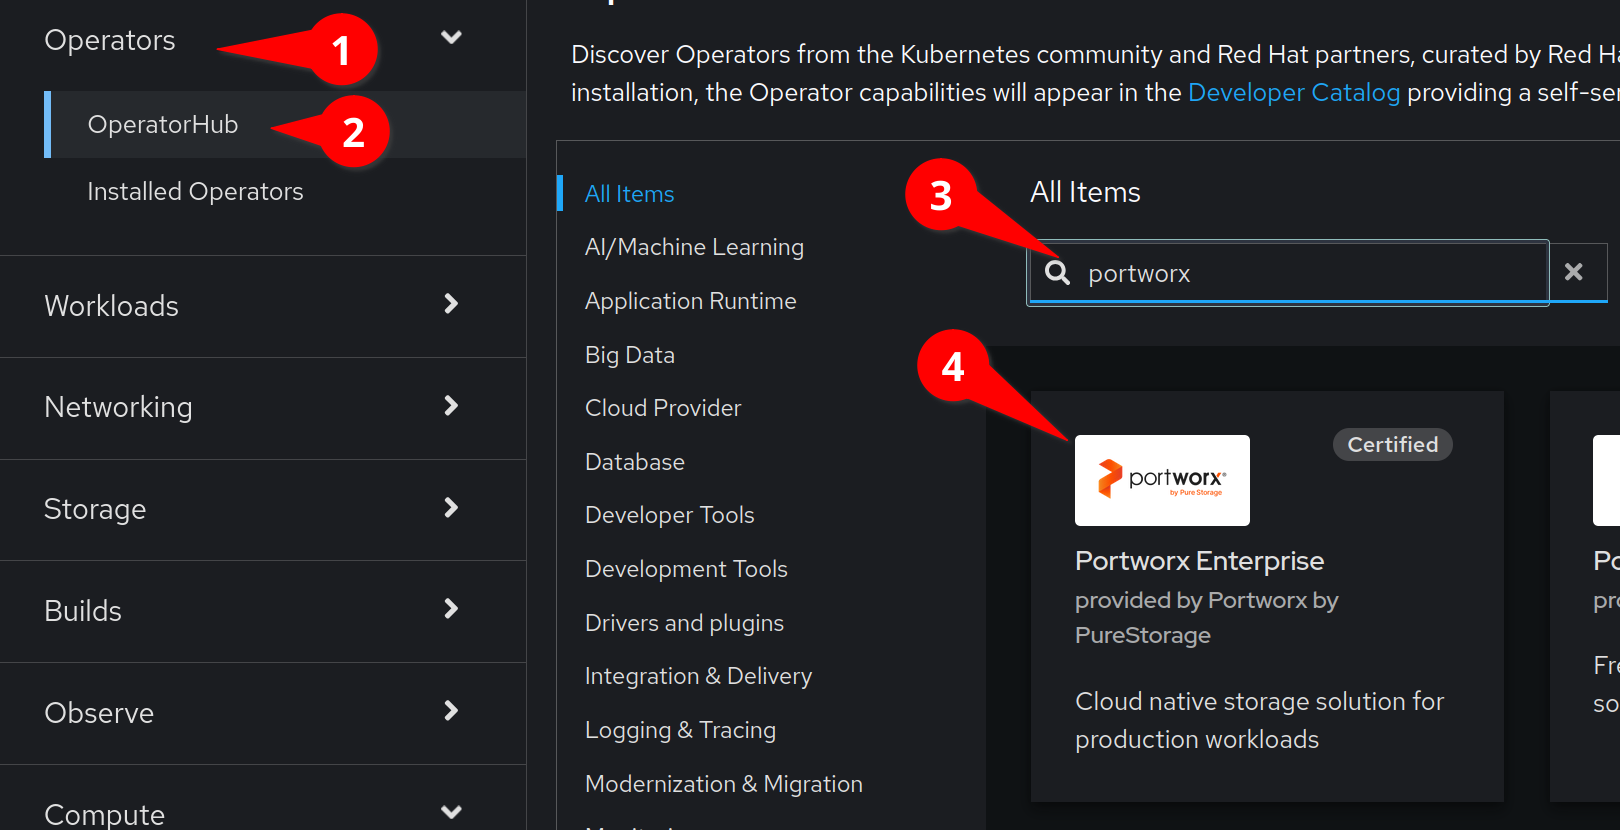The width and height of the screenshot is (1620, 830).
Task: Filter by Database category
Action: click(x=635, y=462)
